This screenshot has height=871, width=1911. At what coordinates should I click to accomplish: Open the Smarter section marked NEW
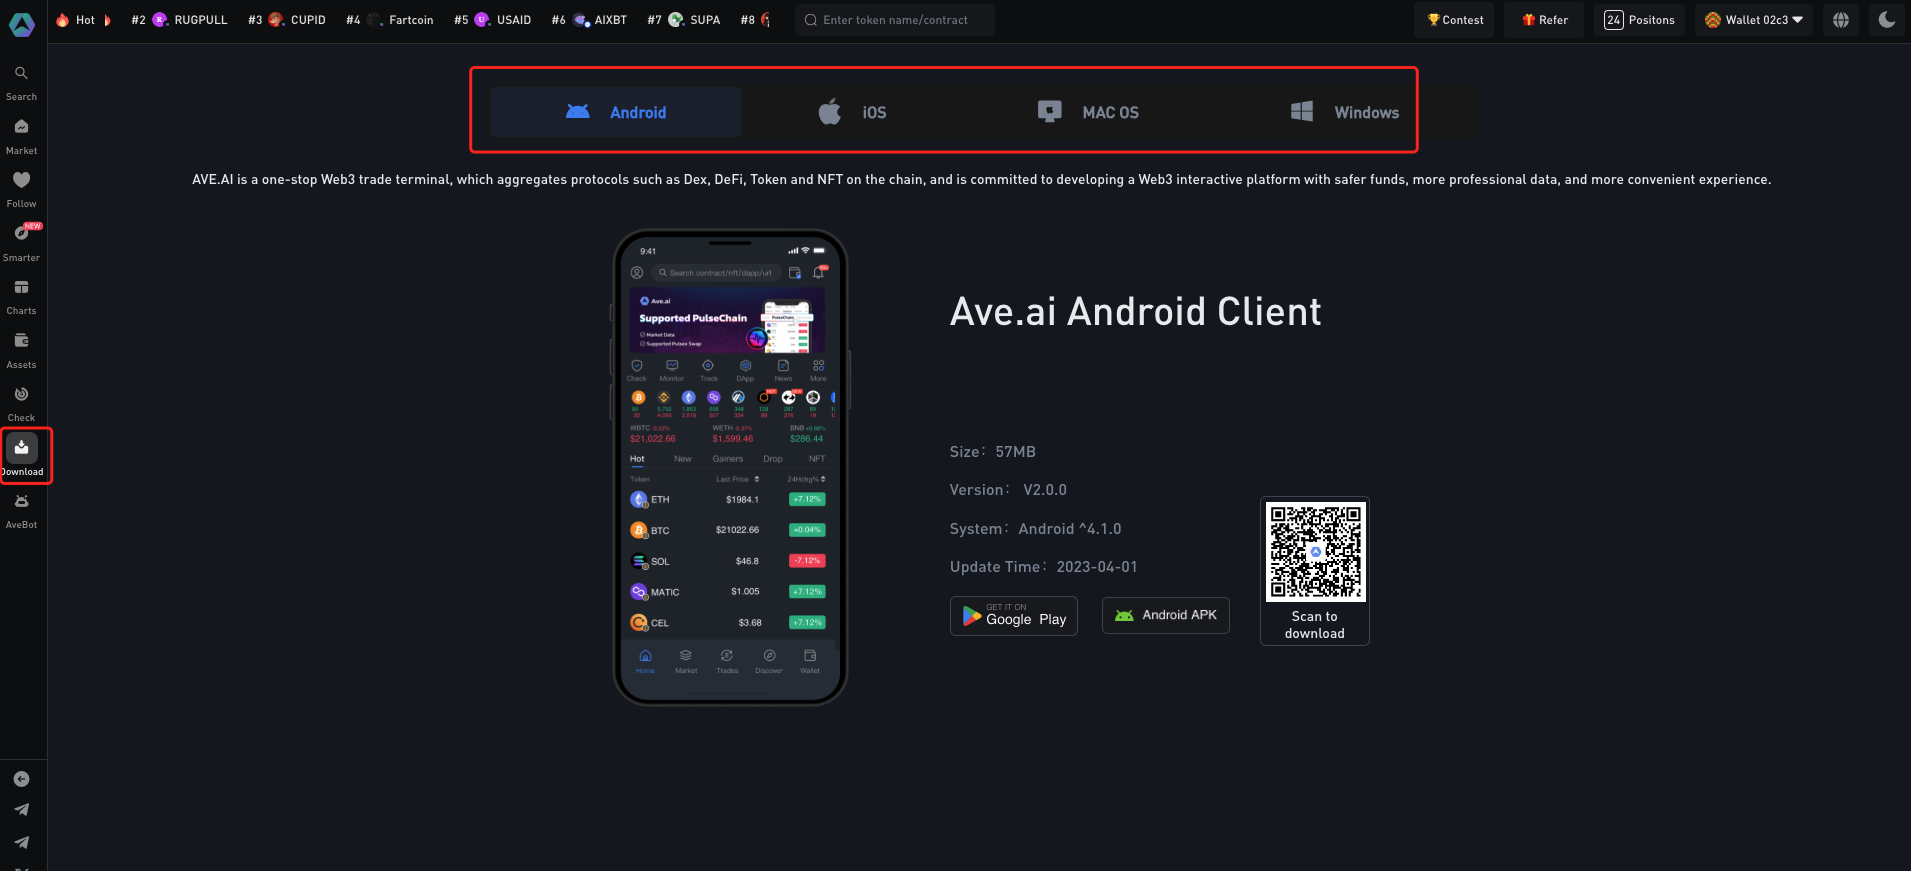(21, 243)
